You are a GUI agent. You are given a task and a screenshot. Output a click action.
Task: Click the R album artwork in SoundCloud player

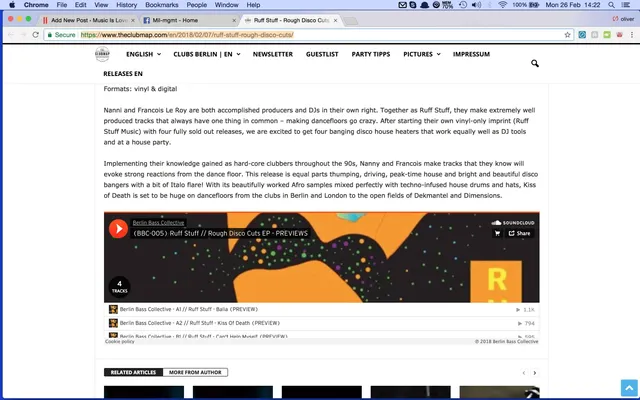coord(496,282)
